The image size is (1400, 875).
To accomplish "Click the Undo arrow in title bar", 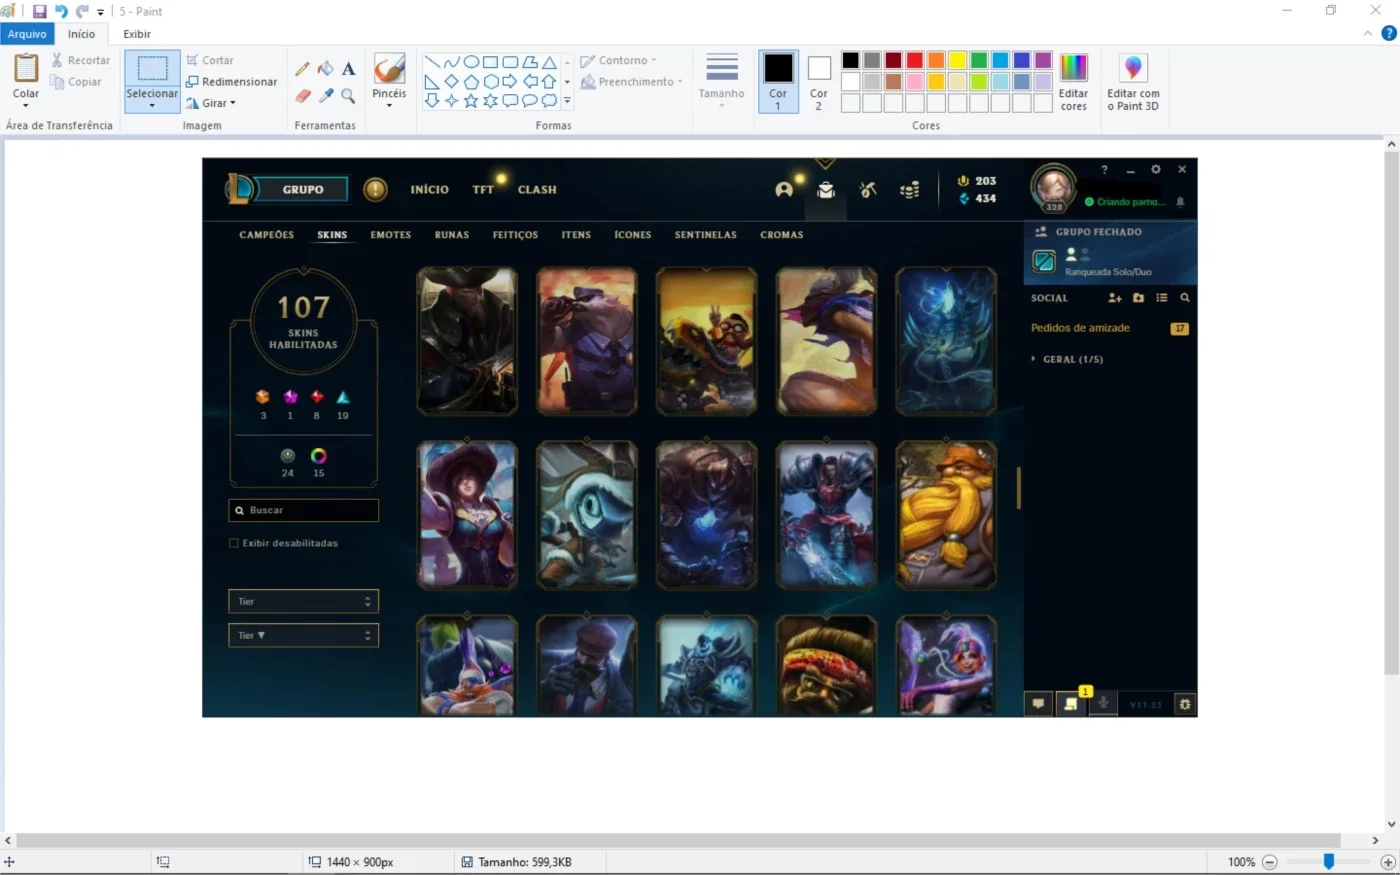I will pyautogui.click(x=61, y=11).
